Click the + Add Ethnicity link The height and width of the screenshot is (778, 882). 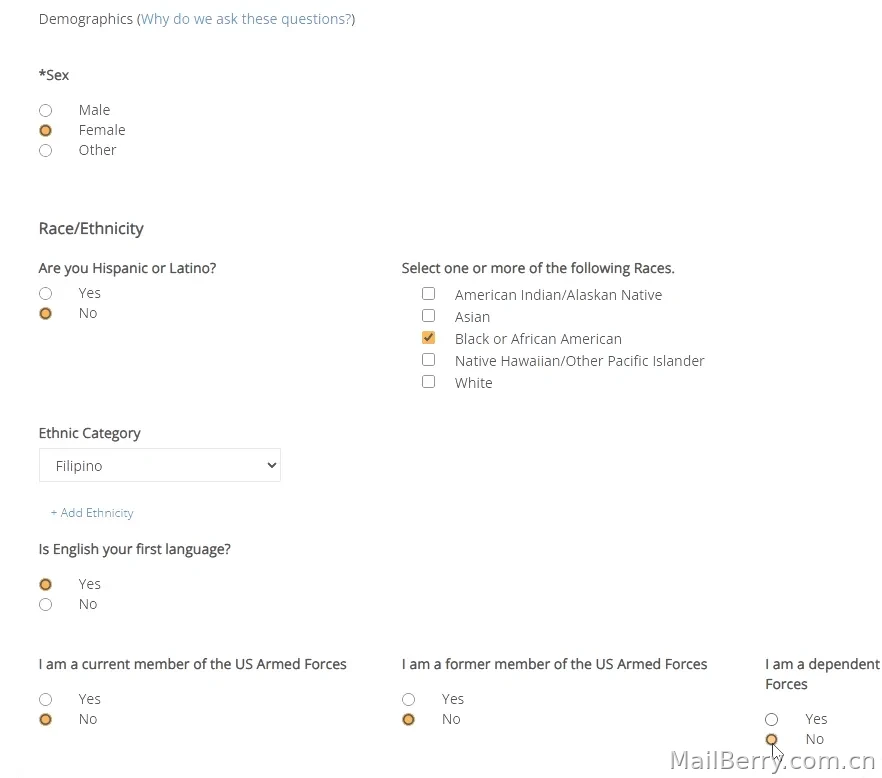coord(92,513)
